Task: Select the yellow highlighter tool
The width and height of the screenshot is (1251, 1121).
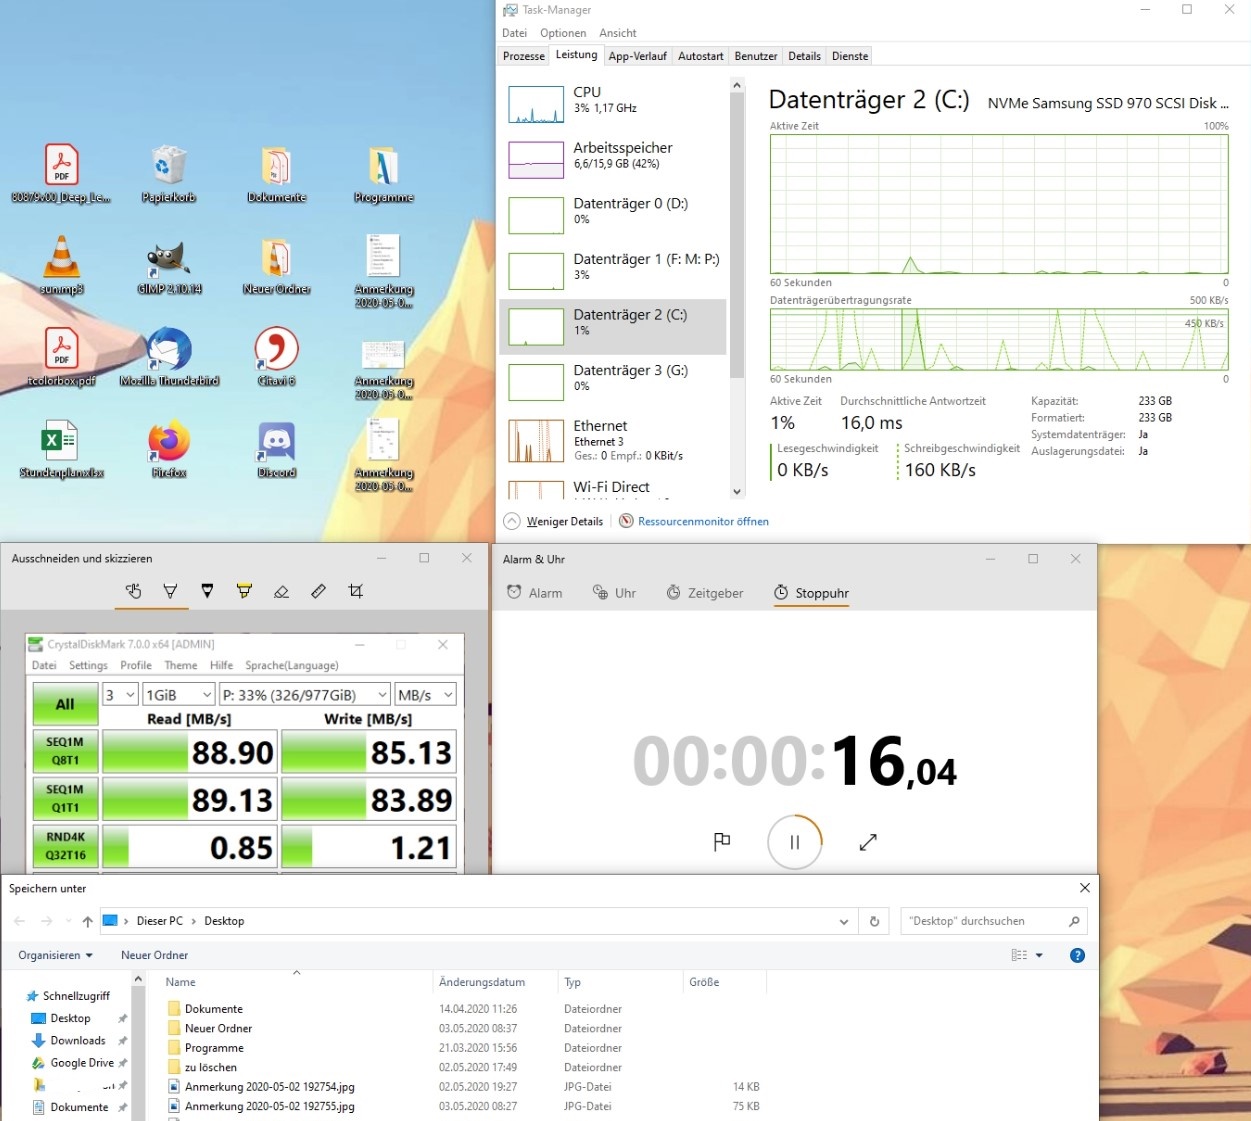Action: (244, 591)
